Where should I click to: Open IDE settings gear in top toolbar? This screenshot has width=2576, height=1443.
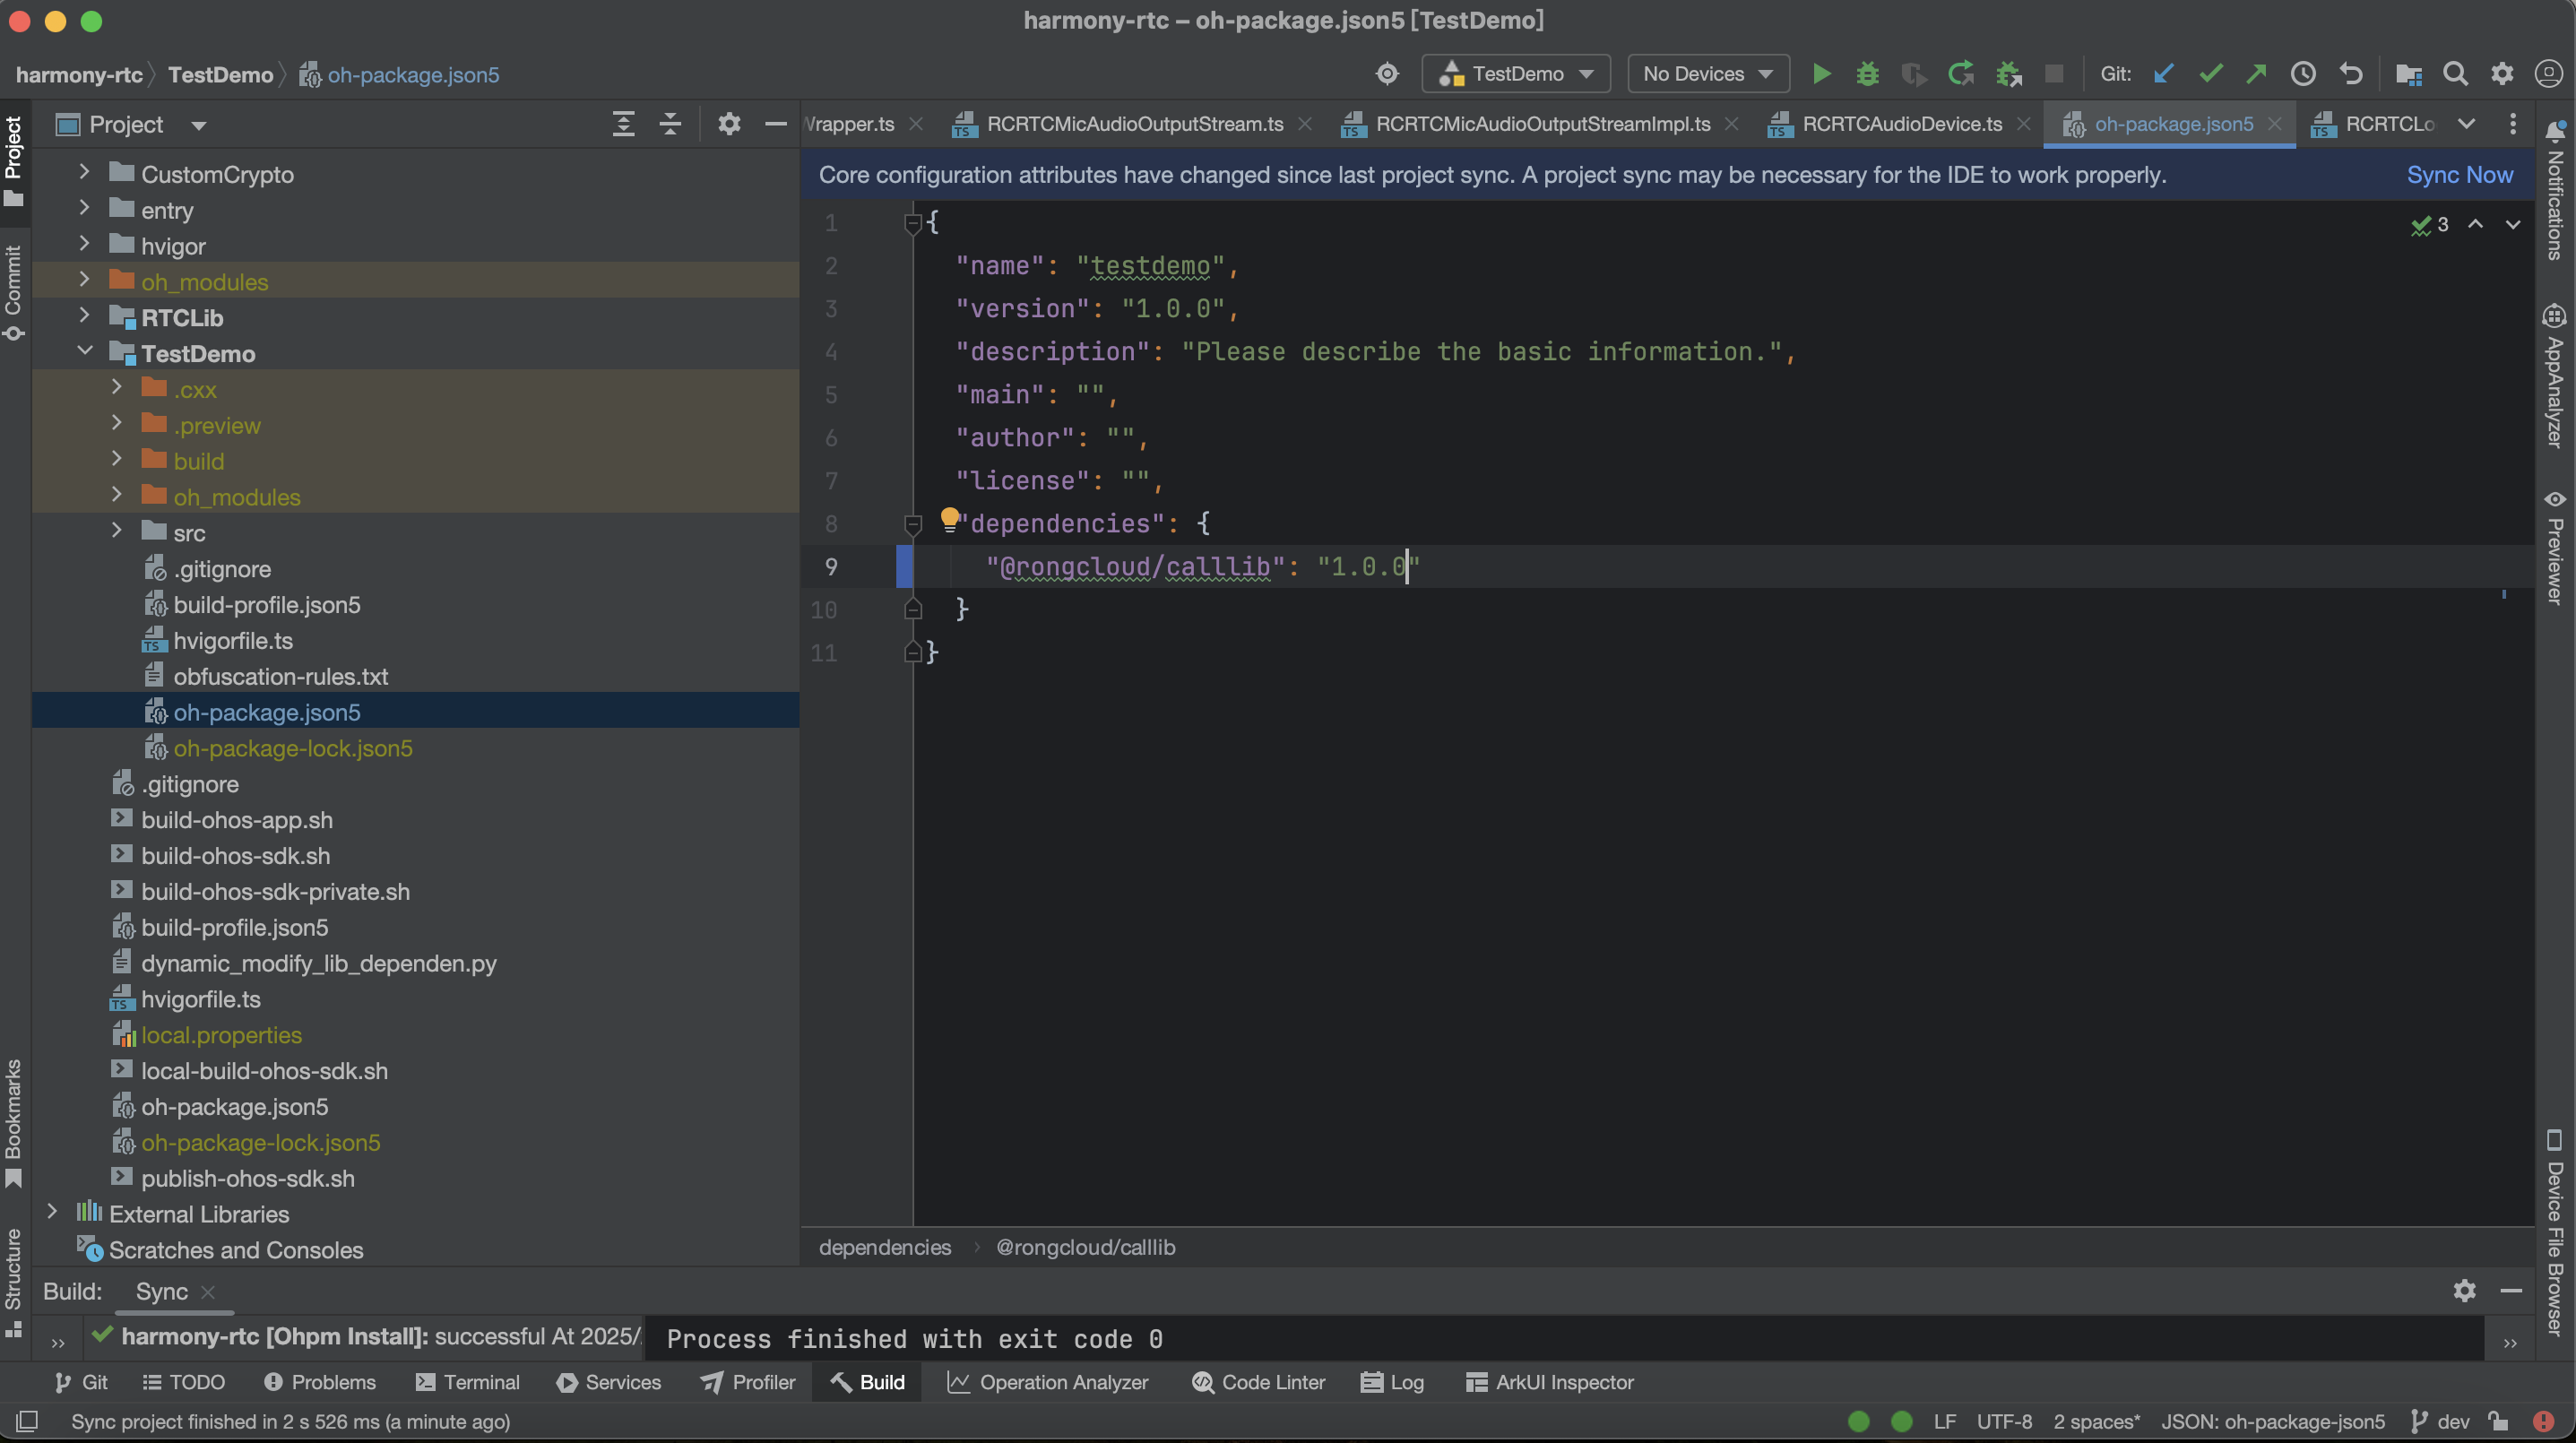(2502, 74)
